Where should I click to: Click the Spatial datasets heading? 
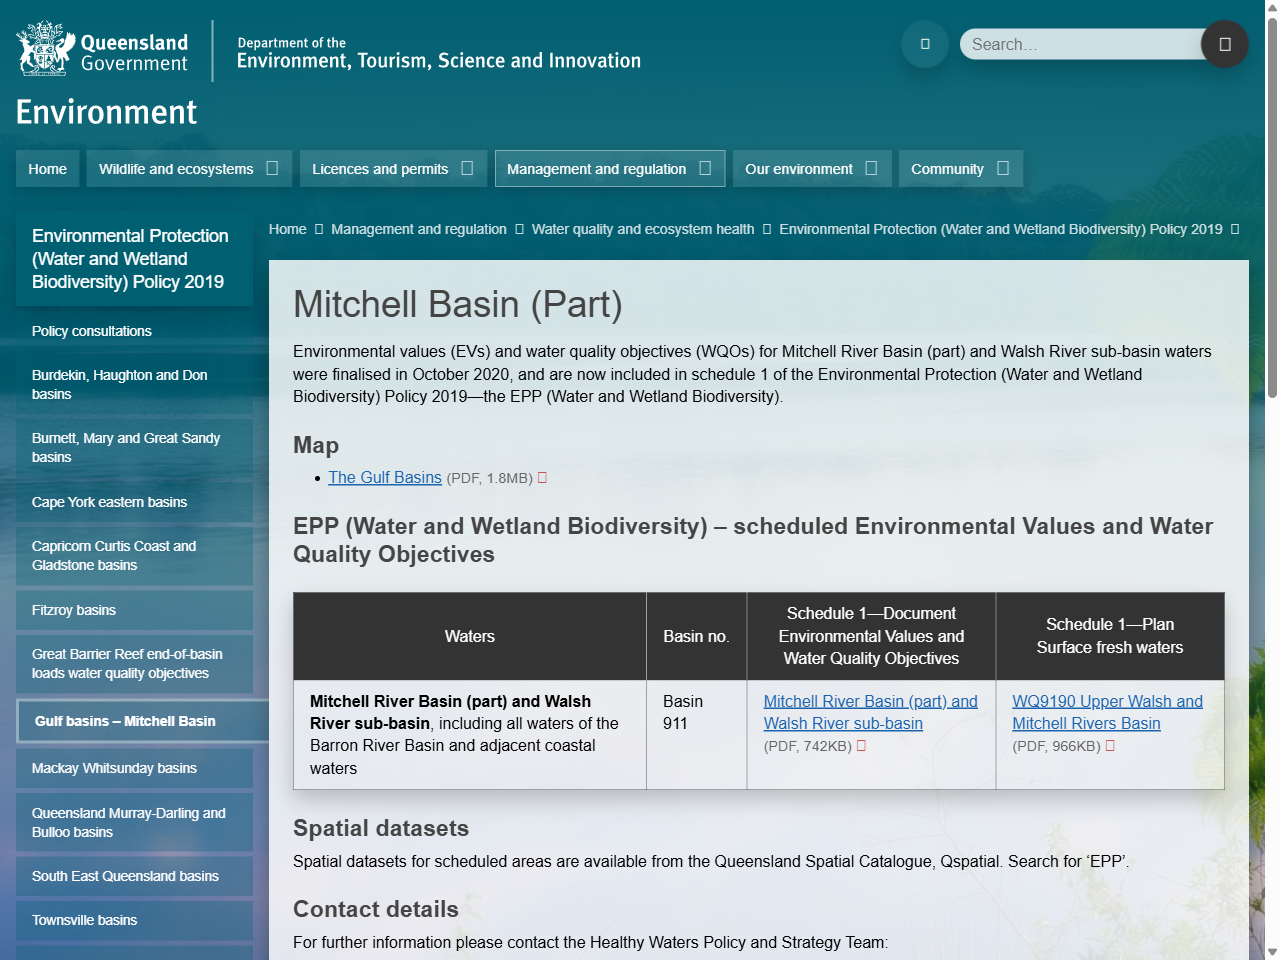381,828
